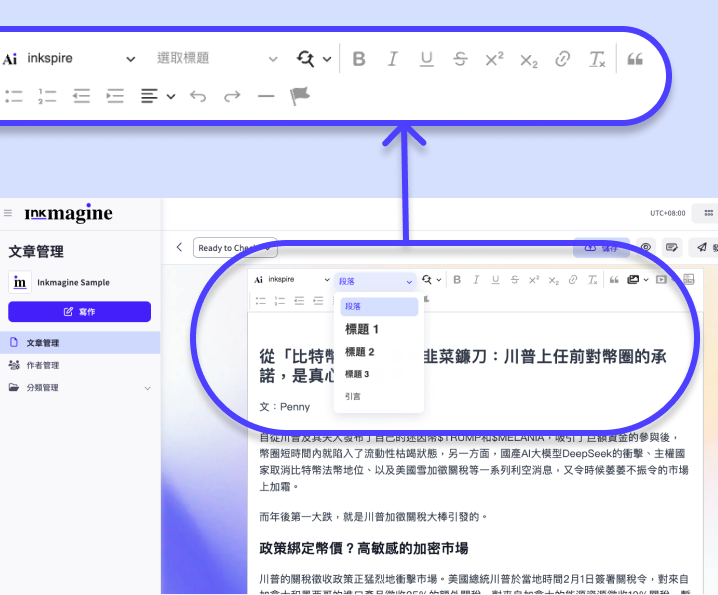
Task: Open the comments note icon
Action: tap(672, 247)
